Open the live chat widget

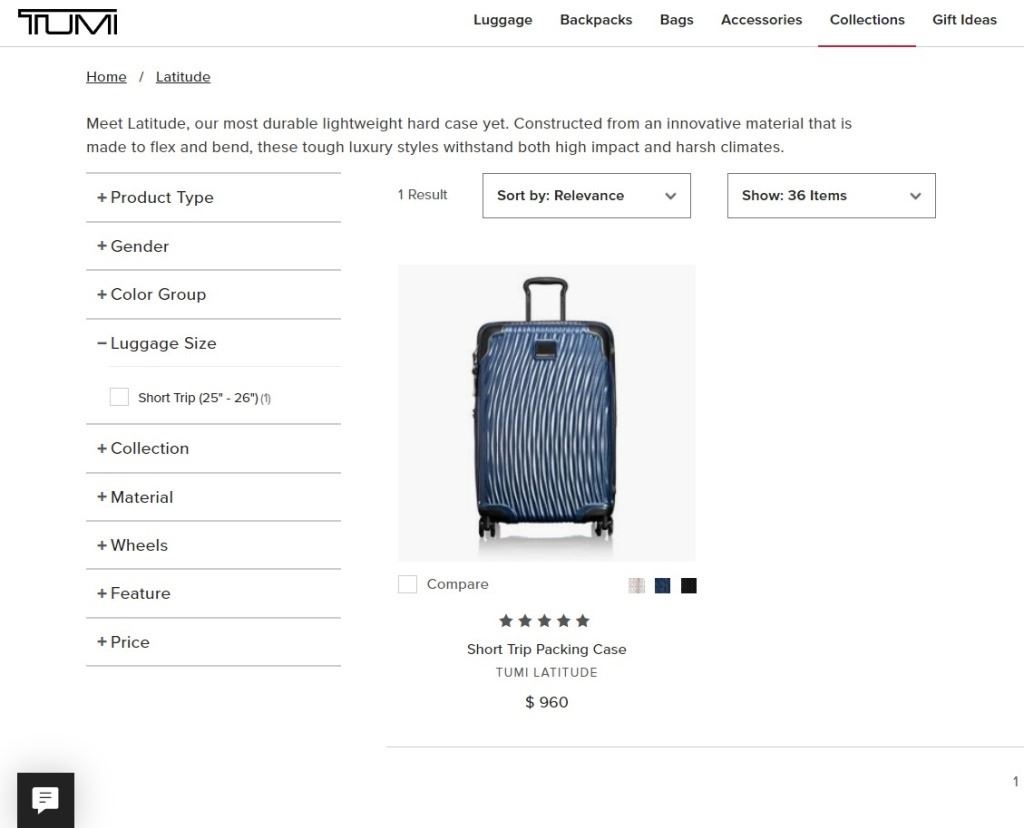tap(45, 800)
